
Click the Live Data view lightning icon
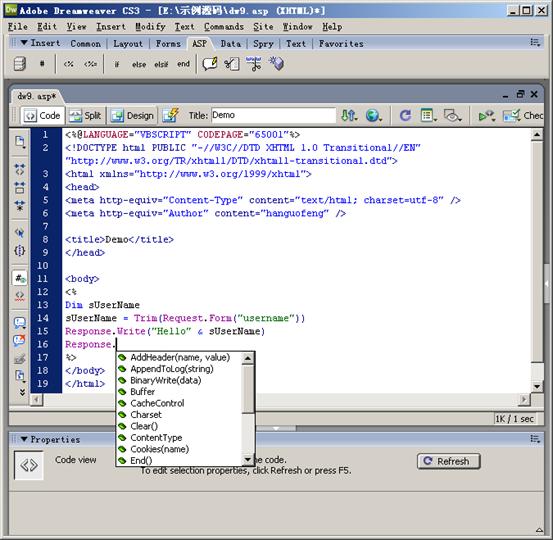(171, 115)
